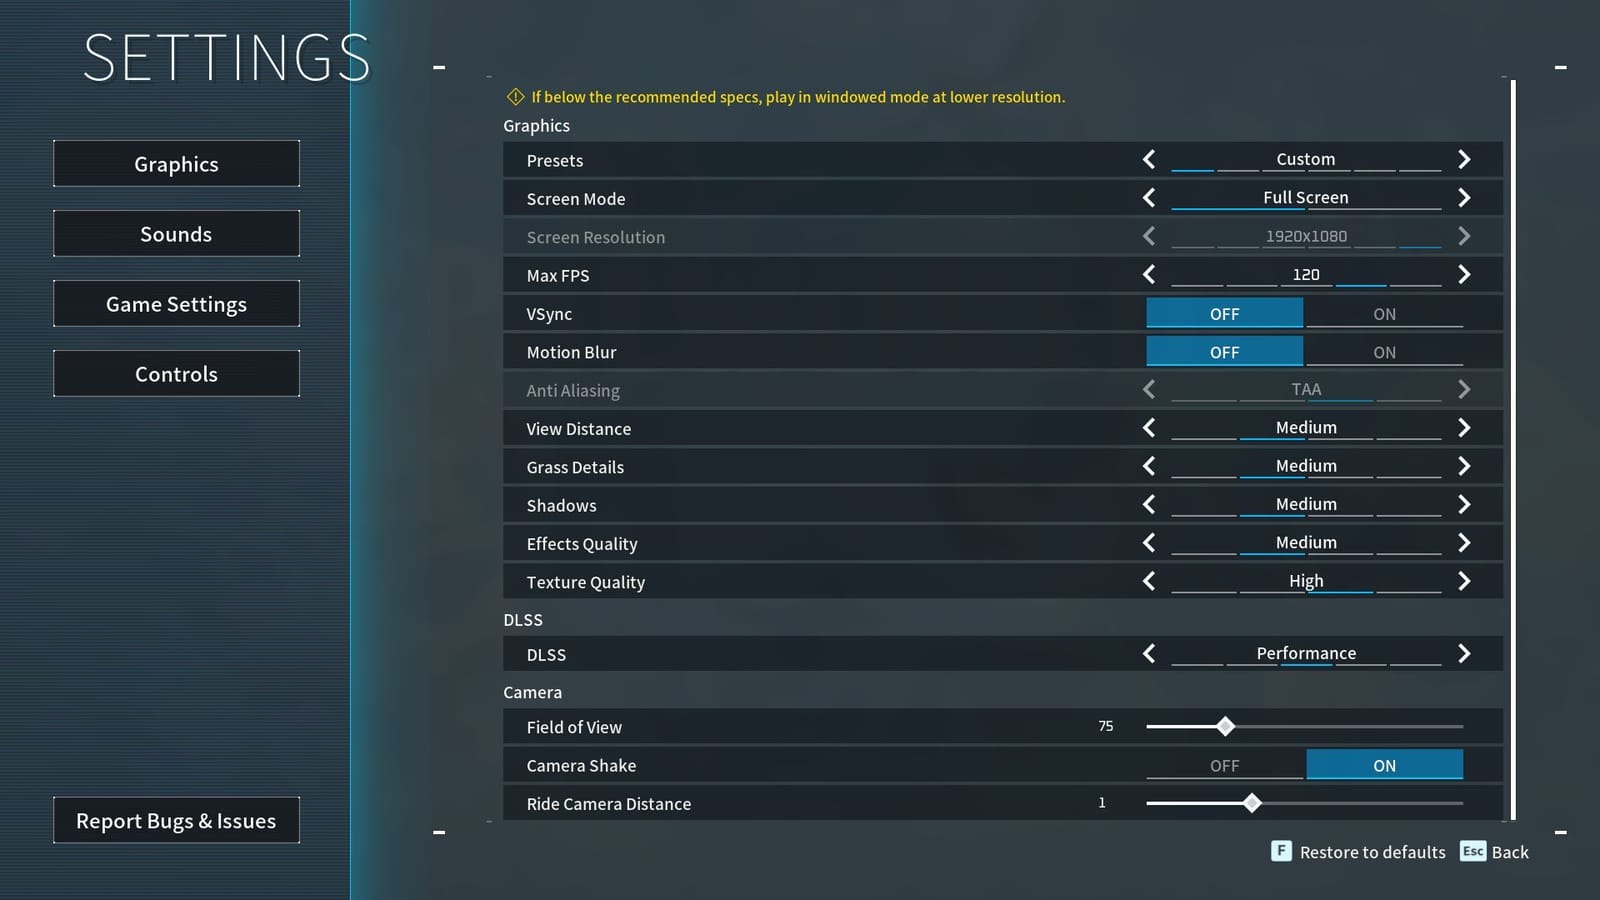This screenshot has width=1600, height=900.
Task: Decrease Texture Quality with the left arrow
Action: tap(1148, 580)
